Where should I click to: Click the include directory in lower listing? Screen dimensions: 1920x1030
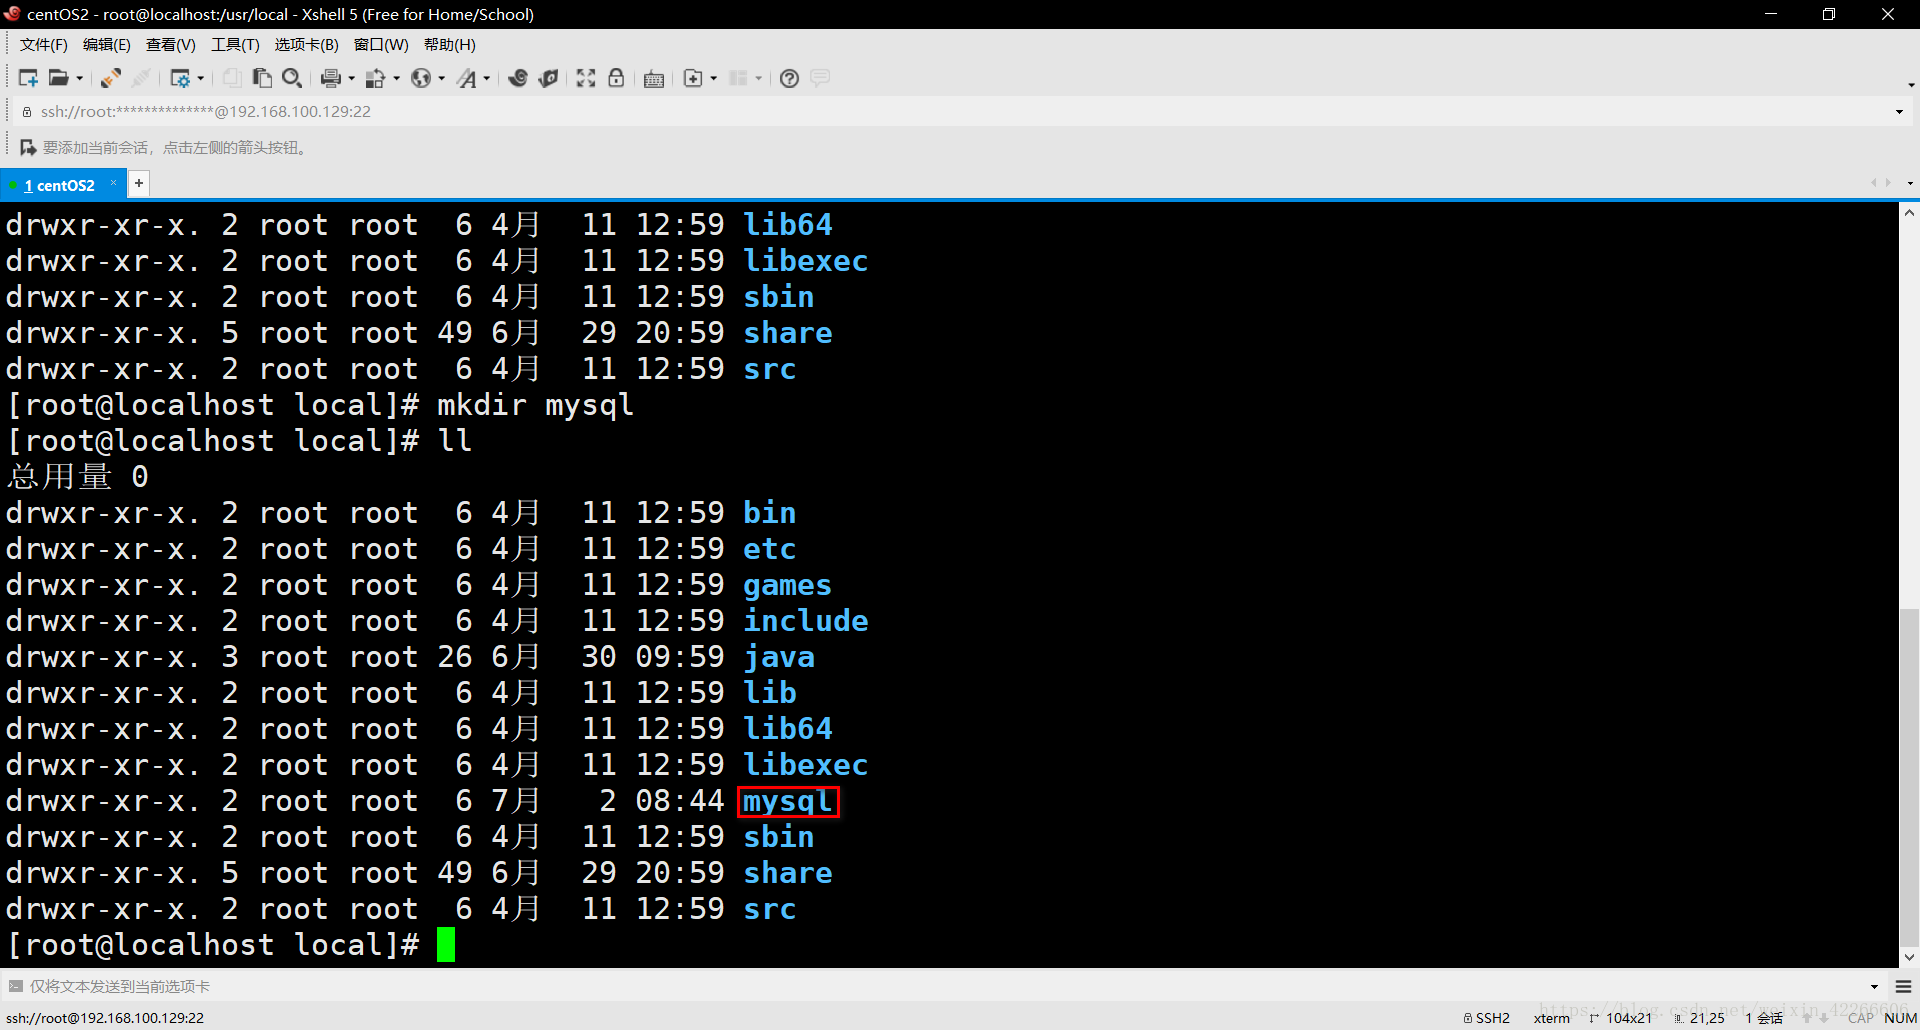805,621
